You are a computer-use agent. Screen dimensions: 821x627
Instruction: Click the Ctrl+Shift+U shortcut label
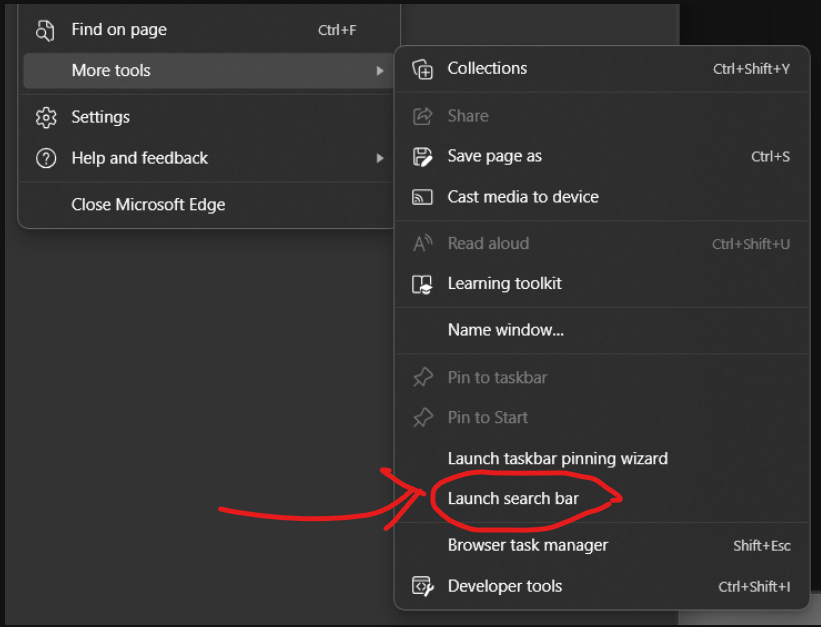[751, 244]
